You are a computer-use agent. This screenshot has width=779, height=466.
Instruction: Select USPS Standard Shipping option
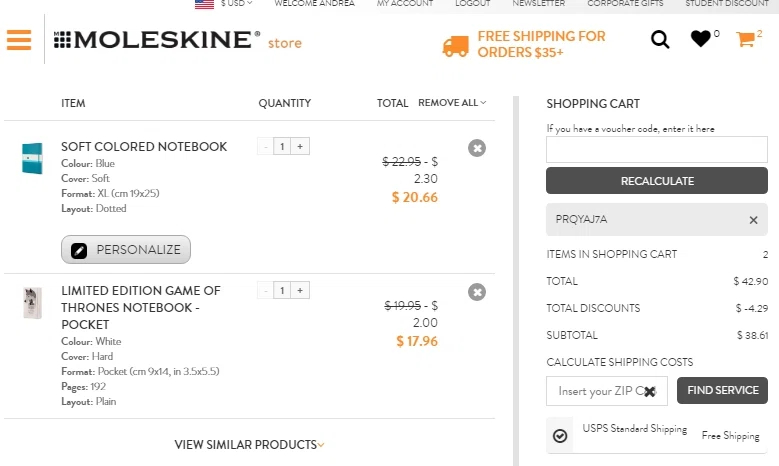(560, 436)
